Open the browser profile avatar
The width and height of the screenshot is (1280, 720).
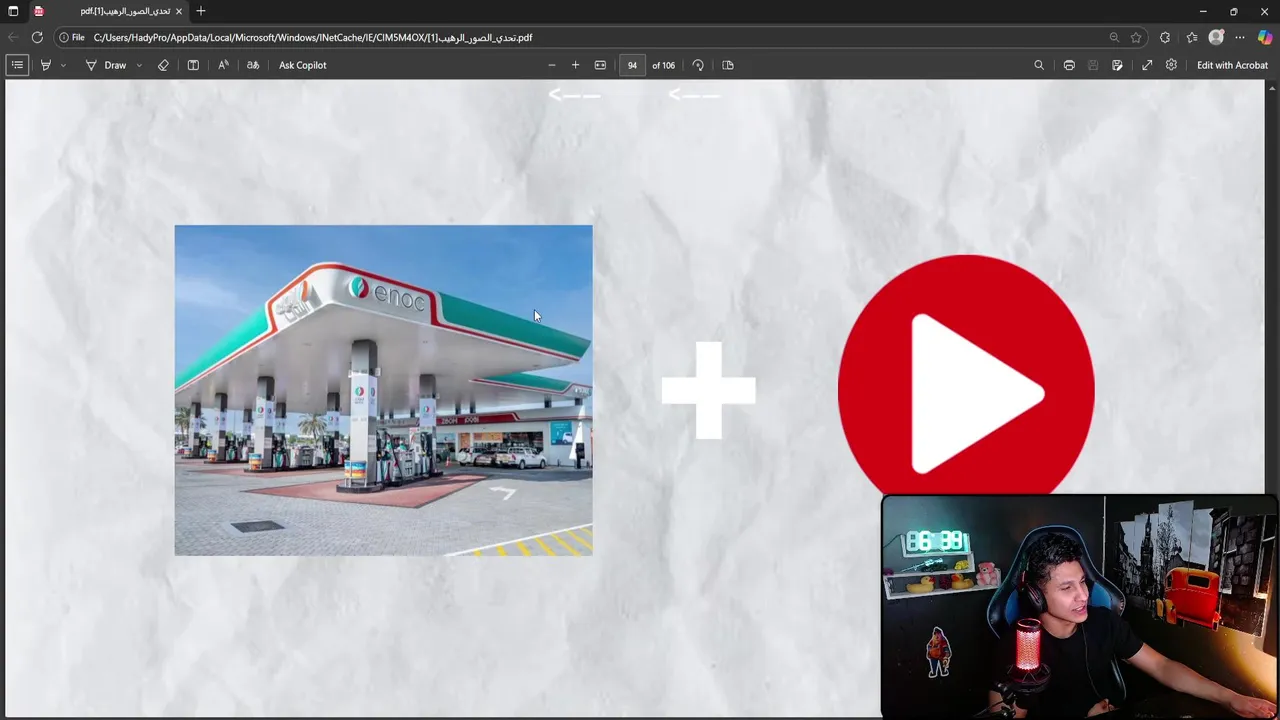1216,37
